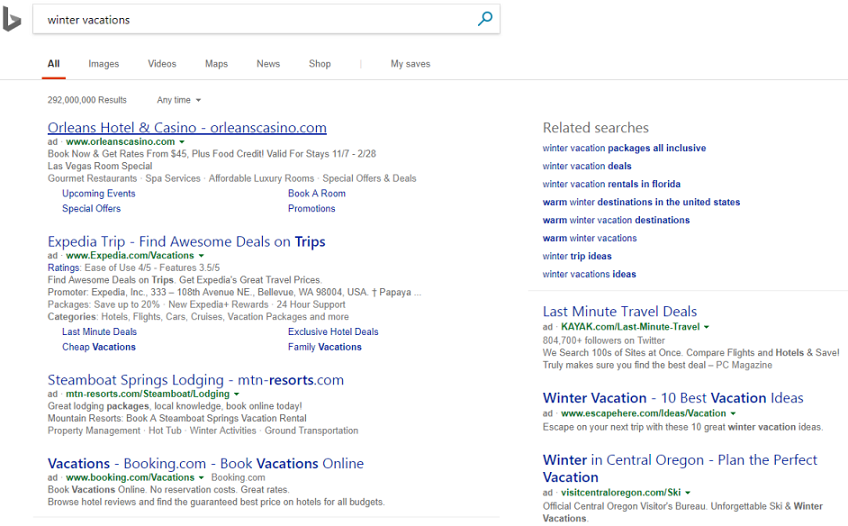Search winter vacation rentals in florida
Image resolution: width=848 pixels, height=526 pixels.
tap(611, 184)
